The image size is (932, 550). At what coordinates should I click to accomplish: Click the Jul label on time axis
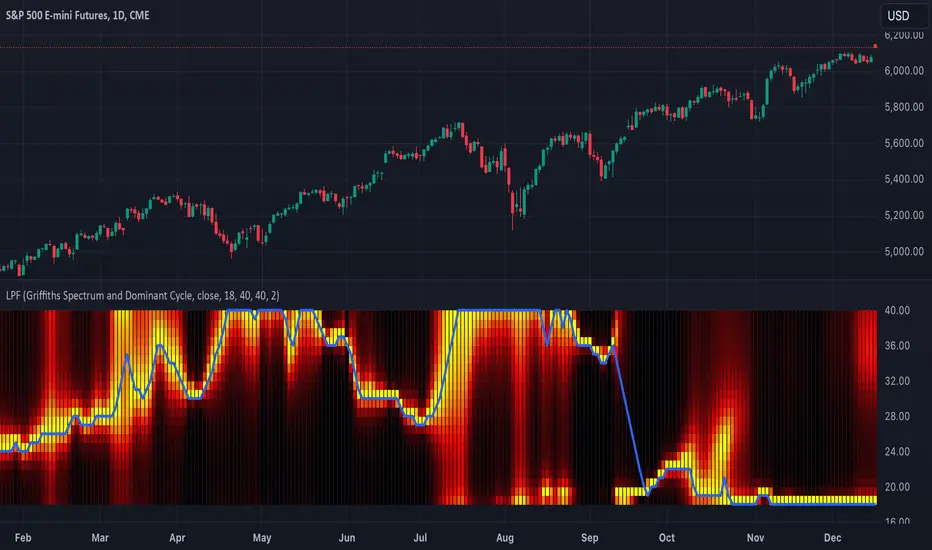[x=420, y=538]
